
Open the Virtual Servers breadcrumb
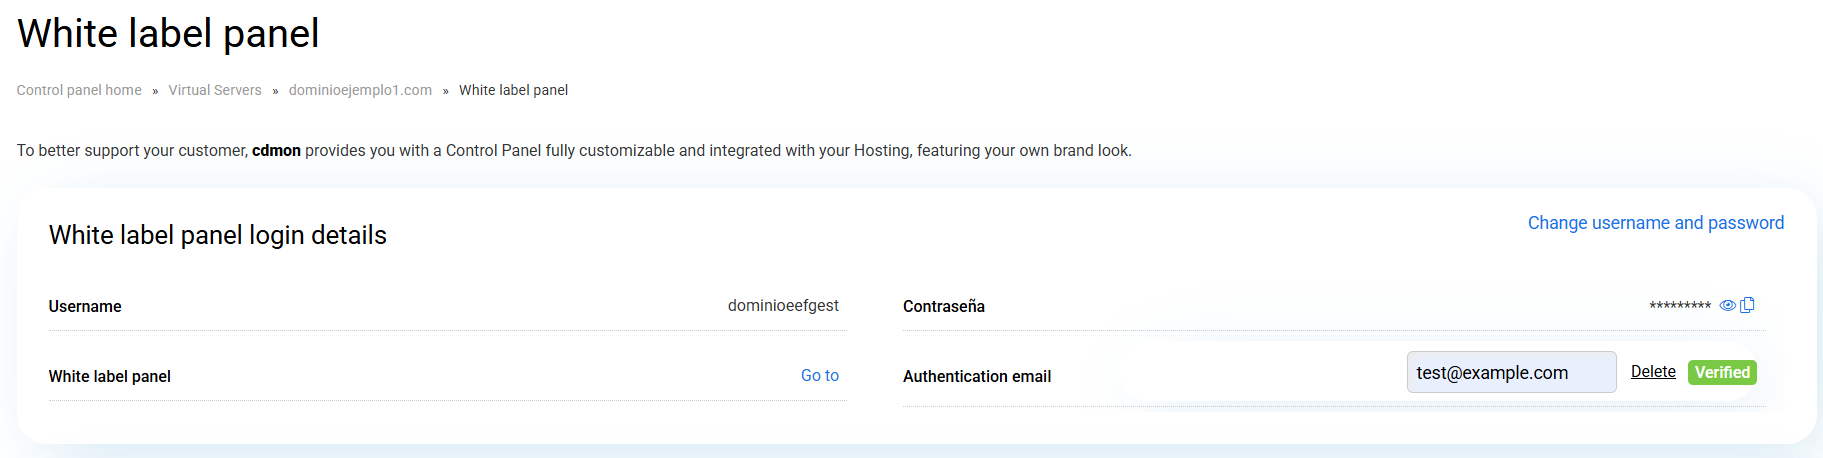coord(215,90)
